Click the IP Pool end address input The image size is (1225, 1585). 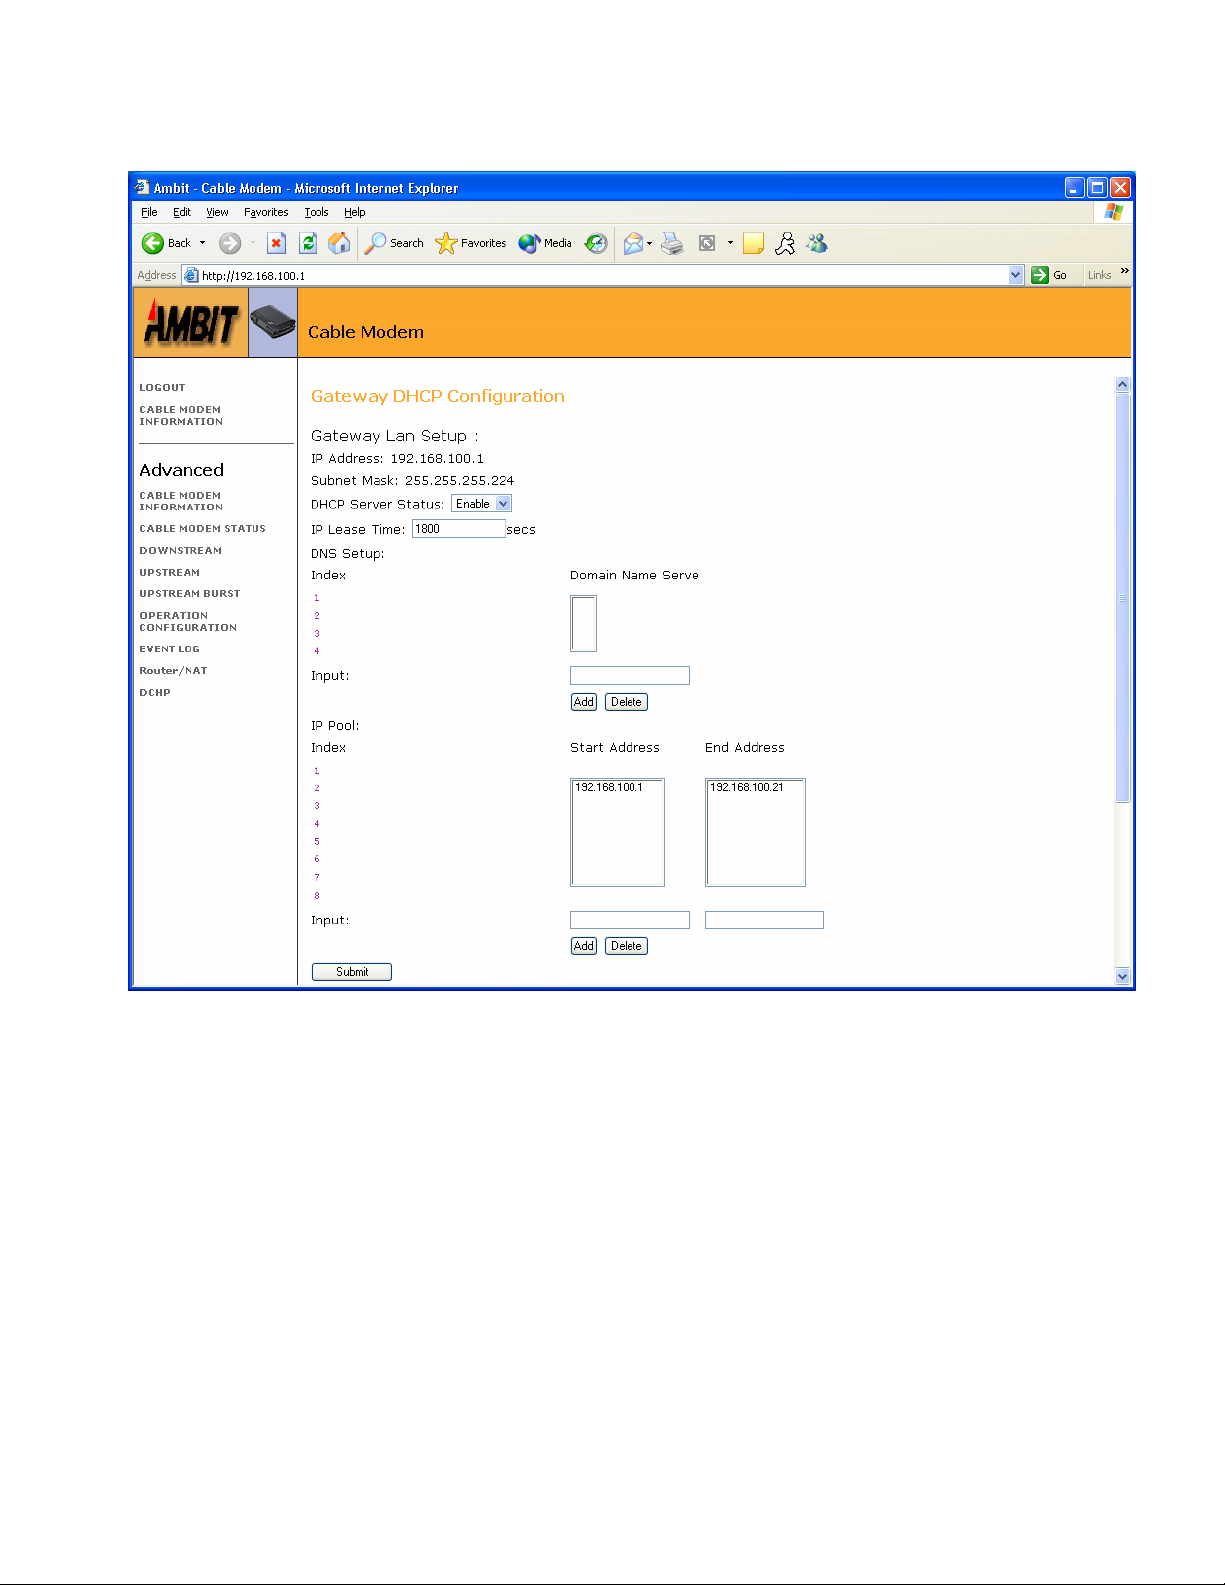point(764,920)
